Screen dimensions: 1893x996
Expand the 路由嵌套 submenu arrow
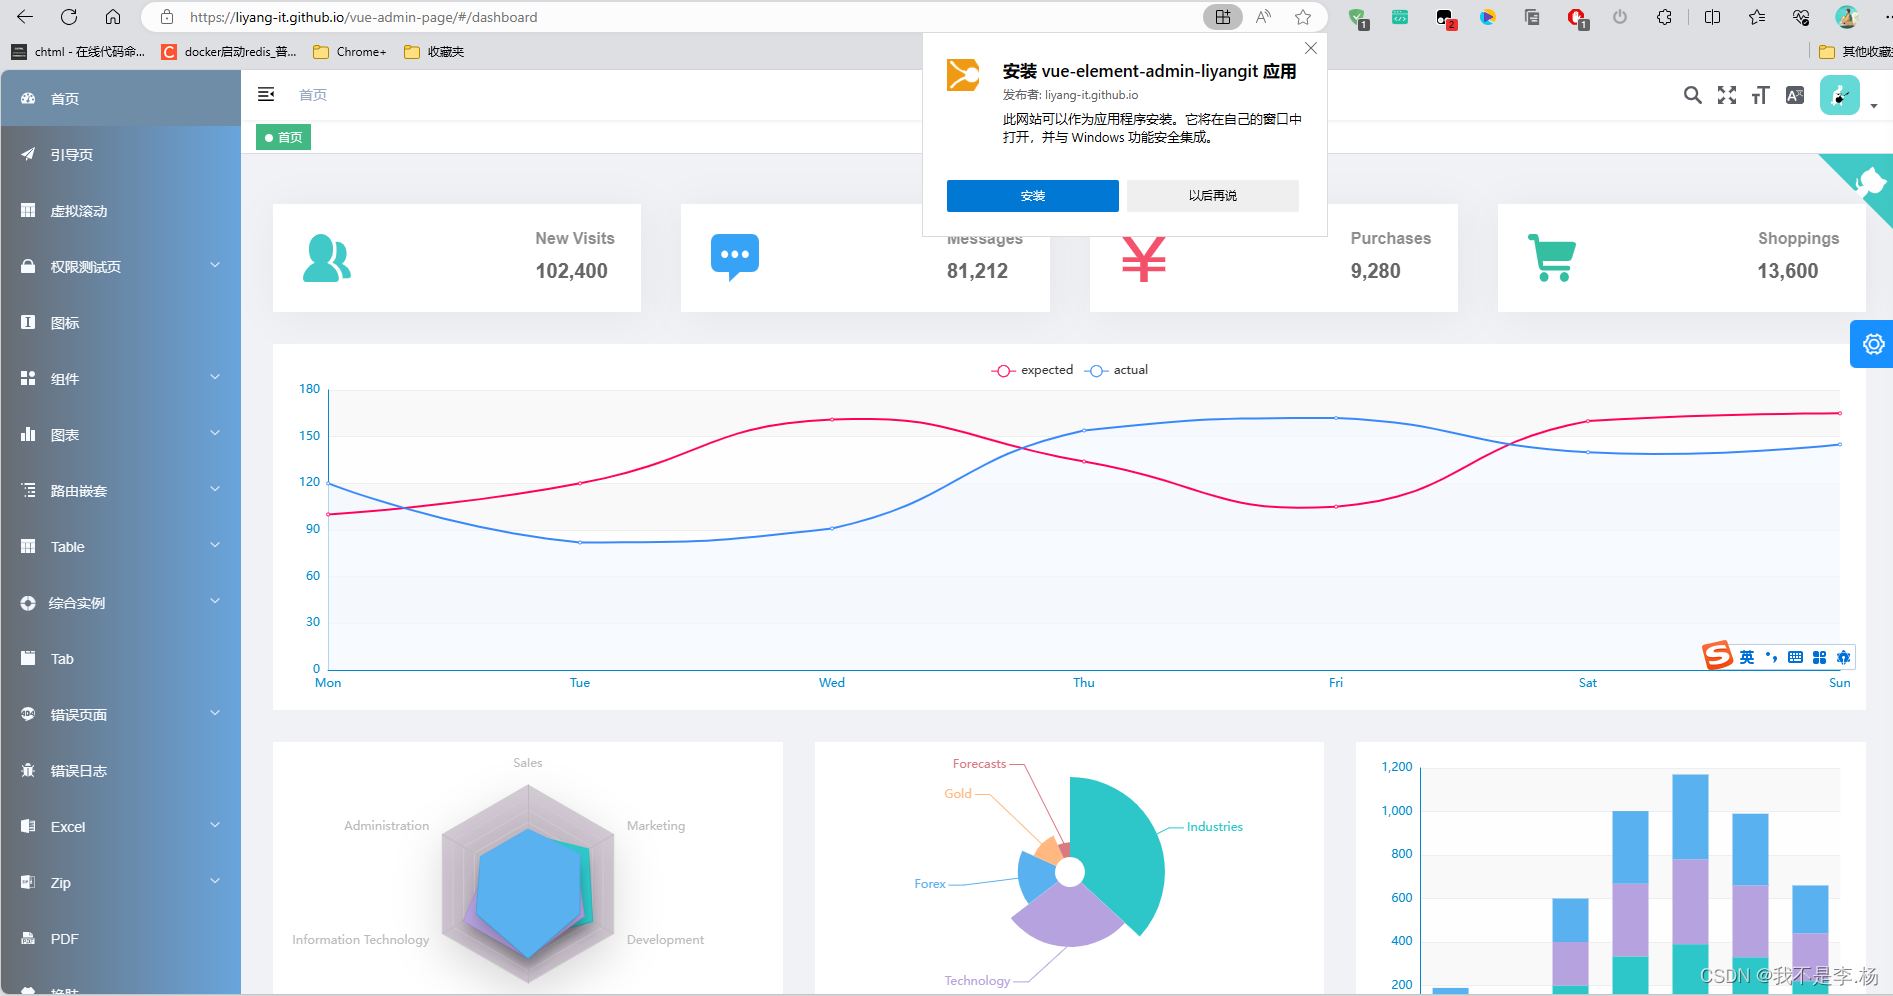(215, 489)
